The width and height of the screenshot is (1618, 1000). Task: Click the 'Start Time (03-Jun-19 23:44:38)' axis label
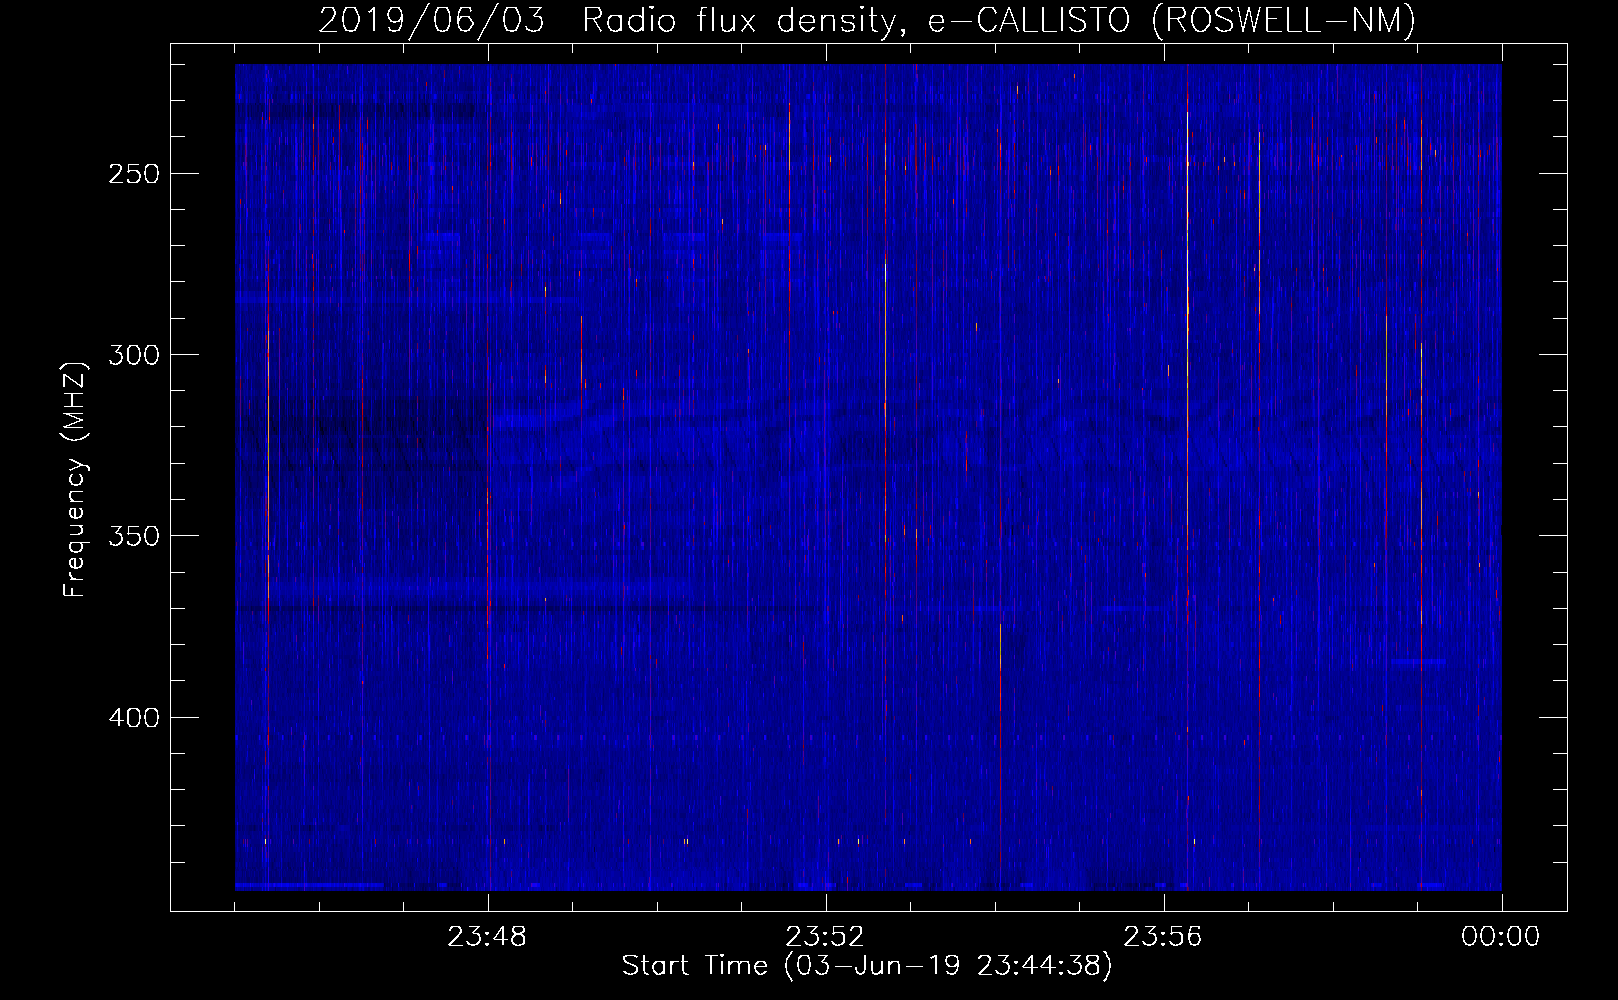pyautogui.click(x=867, y=966)
